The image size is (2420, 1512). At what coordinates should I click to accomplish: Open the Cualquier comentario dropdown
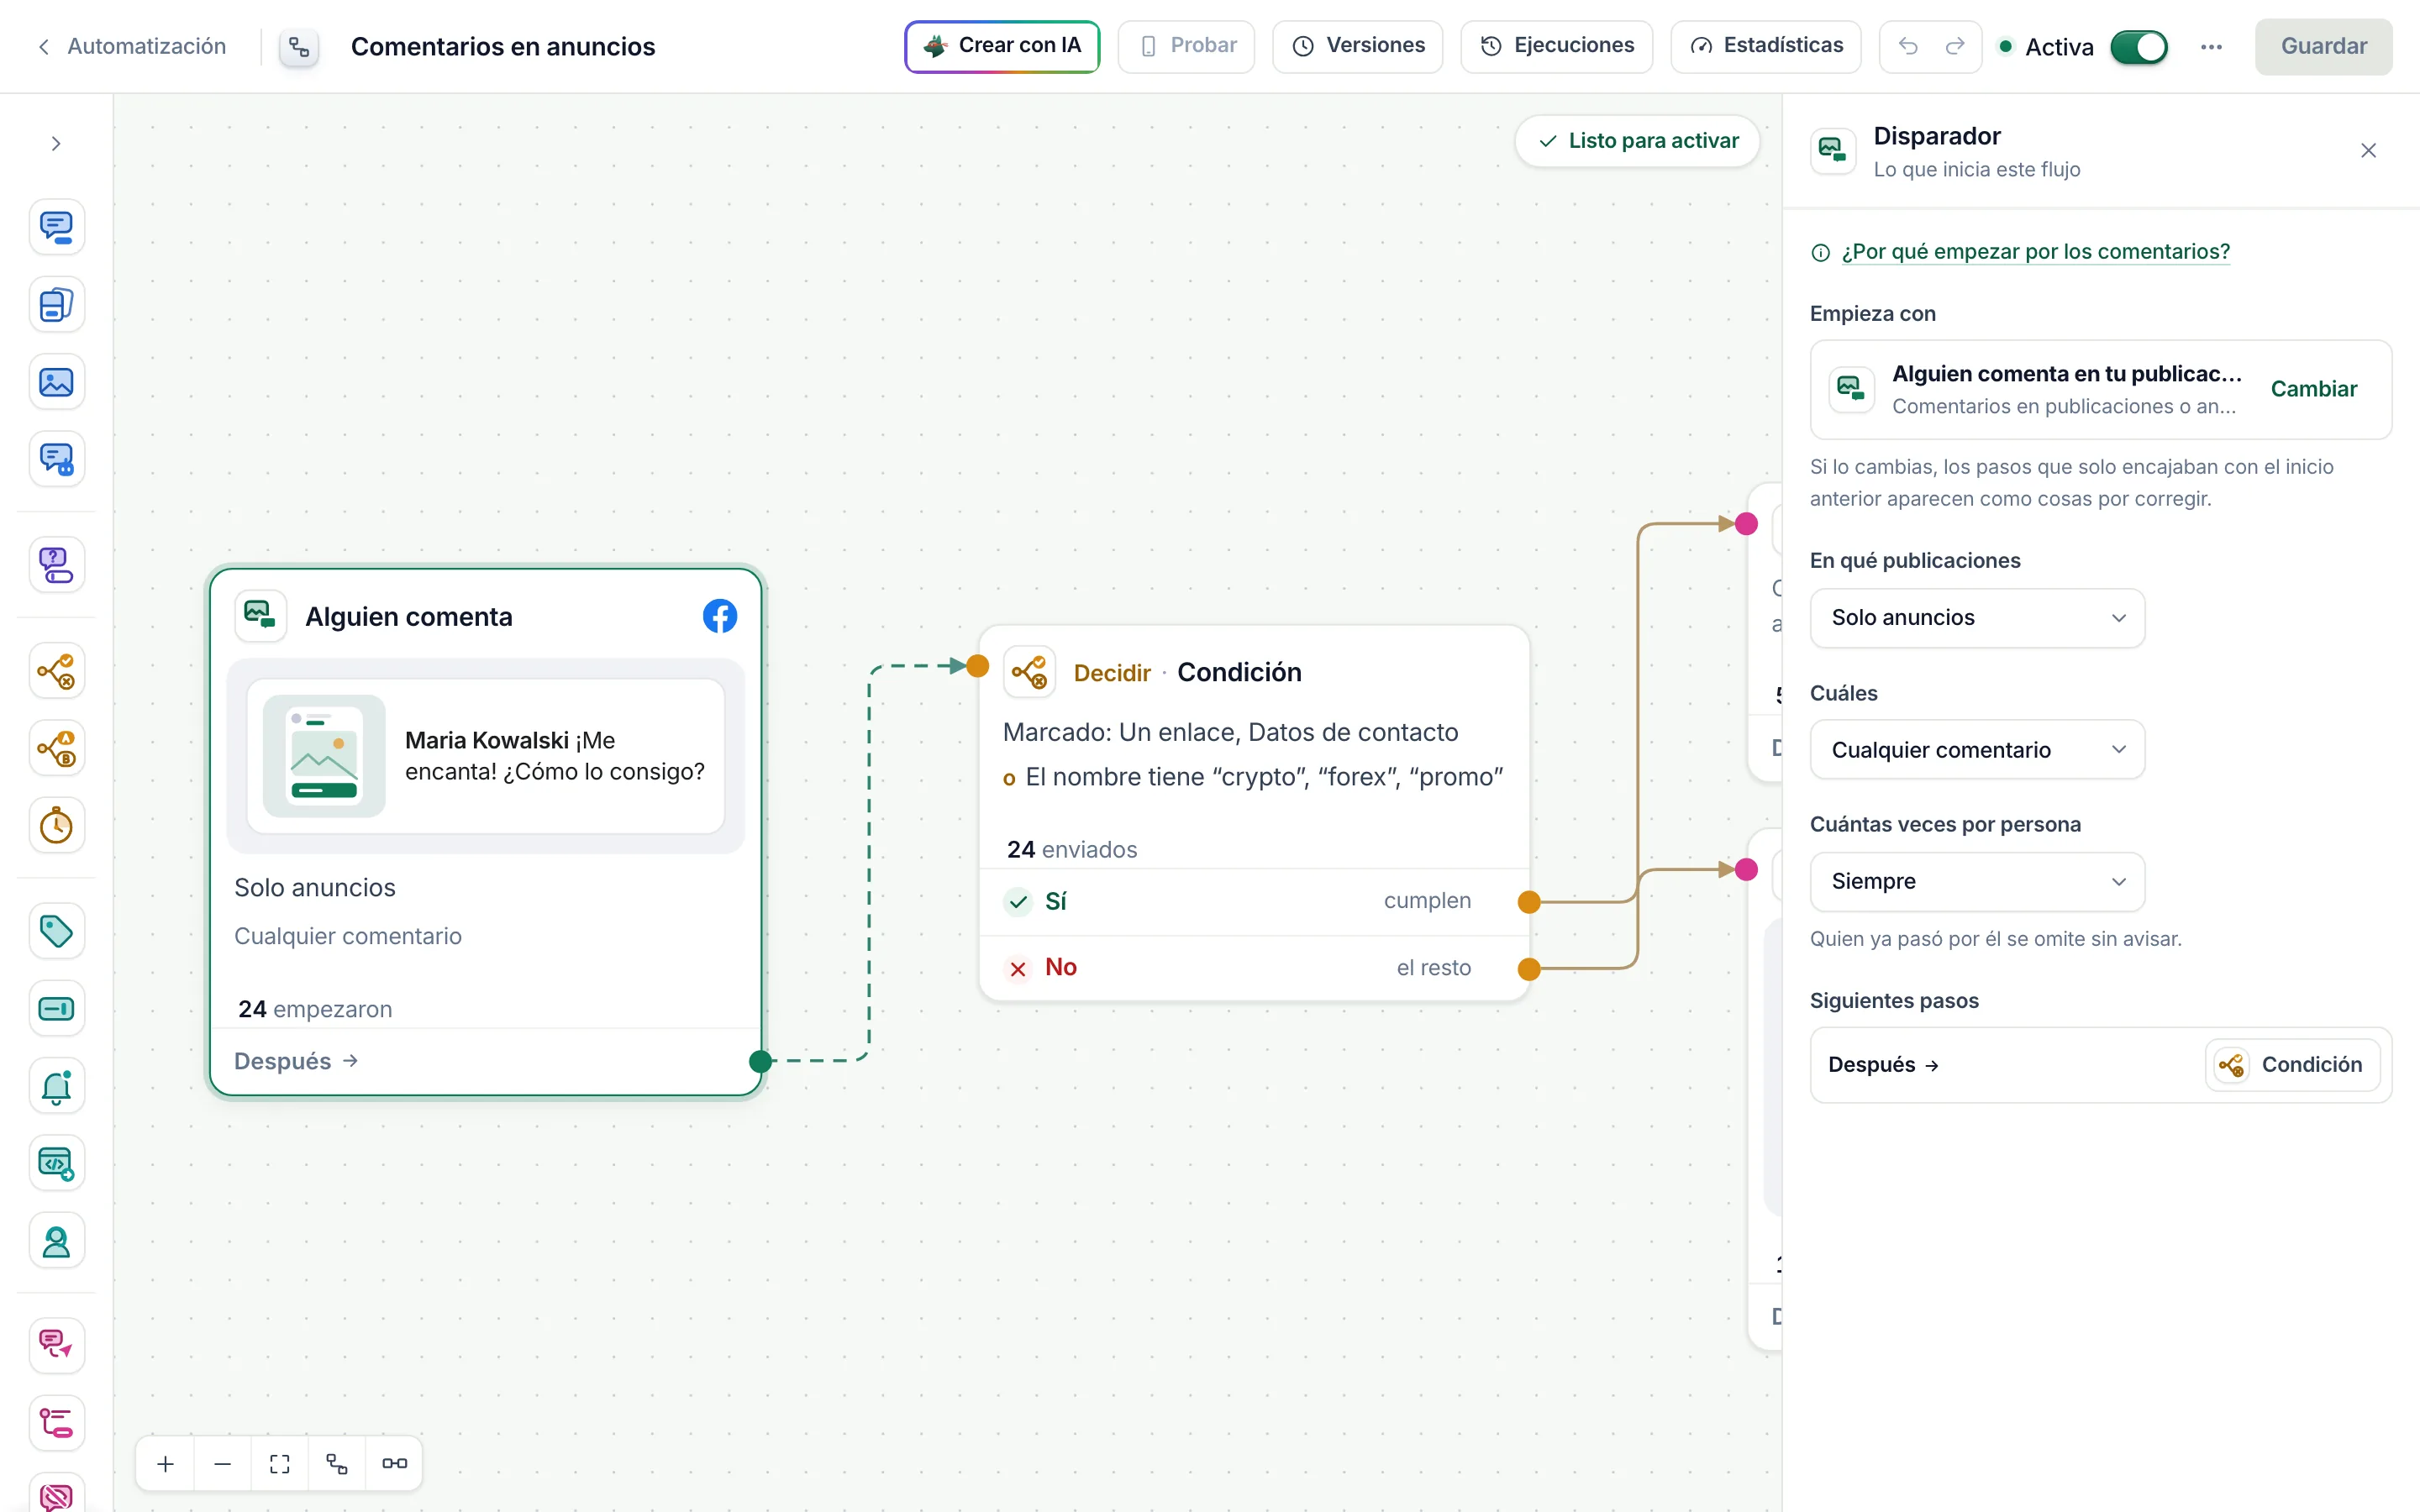point(1977,750)
